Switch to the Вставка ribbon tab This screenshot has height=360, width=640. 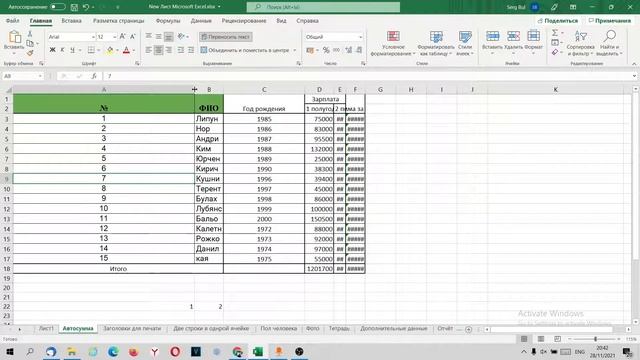tap(71, 20)
